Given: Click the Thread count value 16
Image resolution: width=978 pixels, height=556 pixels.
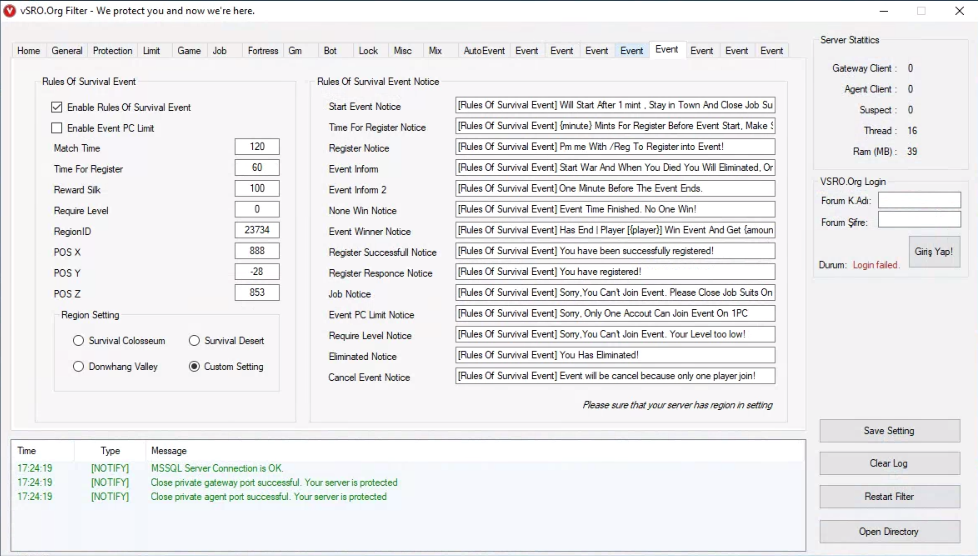Looking at the screenshot, I should [x=912, y=130].
